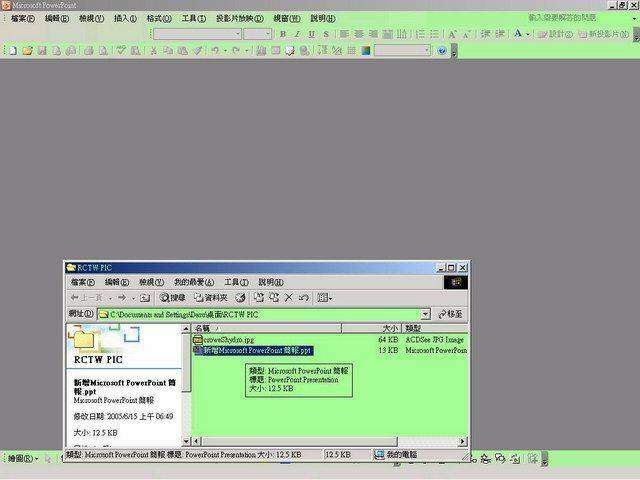The width and height of the screenshot is (640, 480).
Task: Toggle Bold formatting
Action: [x=282, y=34]
